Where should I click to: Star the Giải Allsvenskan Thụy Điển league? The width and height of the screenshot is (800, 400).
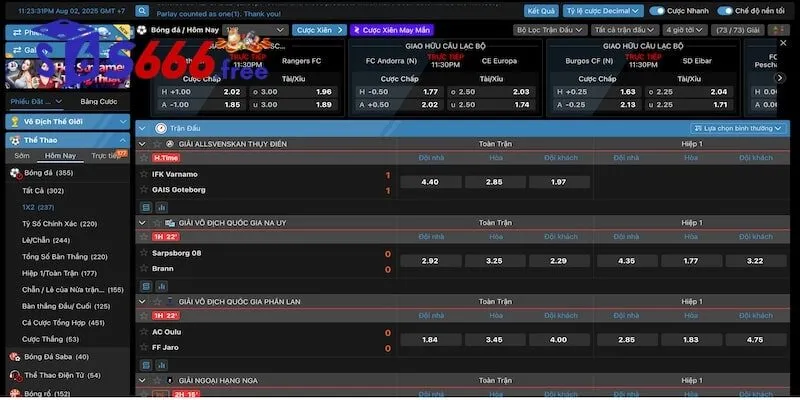pyautogui.click(x=155, y=144)
